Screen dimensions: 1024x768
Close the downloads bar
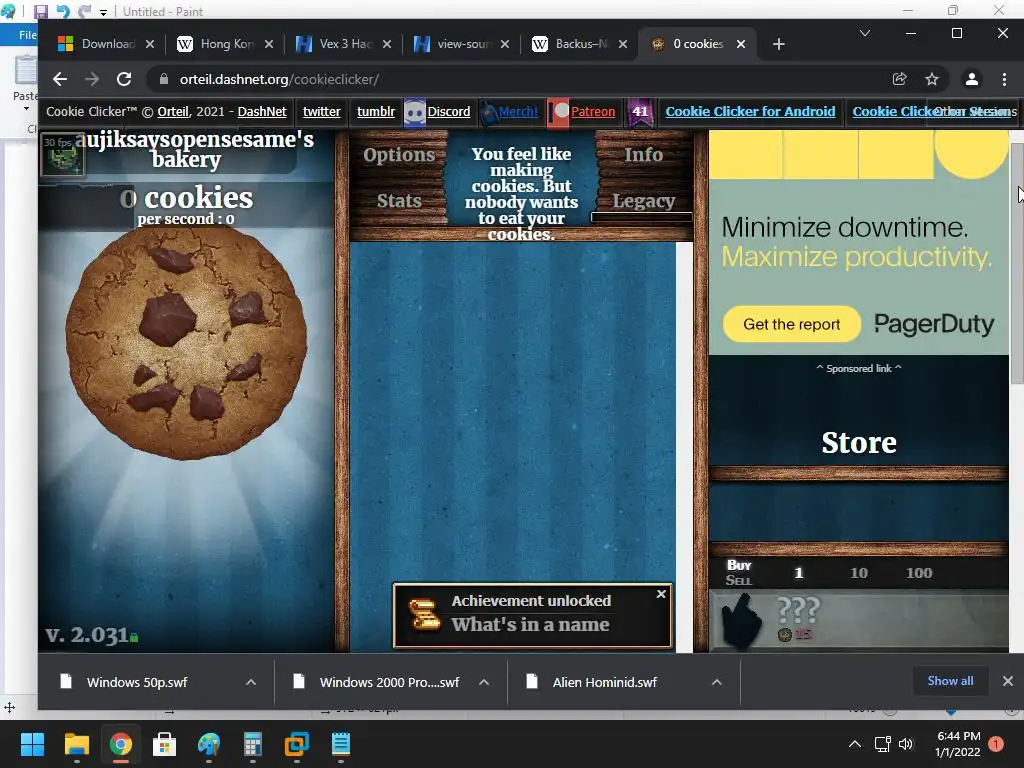[1008, 681]
